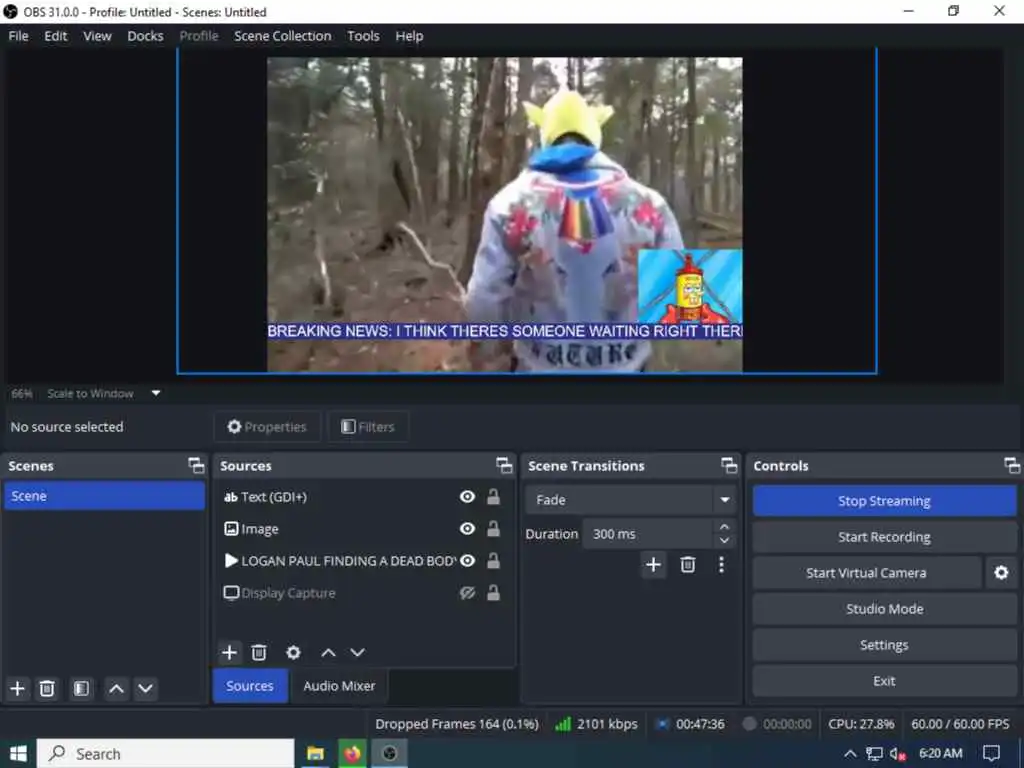Open the Help menu
The image size is (1024, 768).
tap(409, 36)
